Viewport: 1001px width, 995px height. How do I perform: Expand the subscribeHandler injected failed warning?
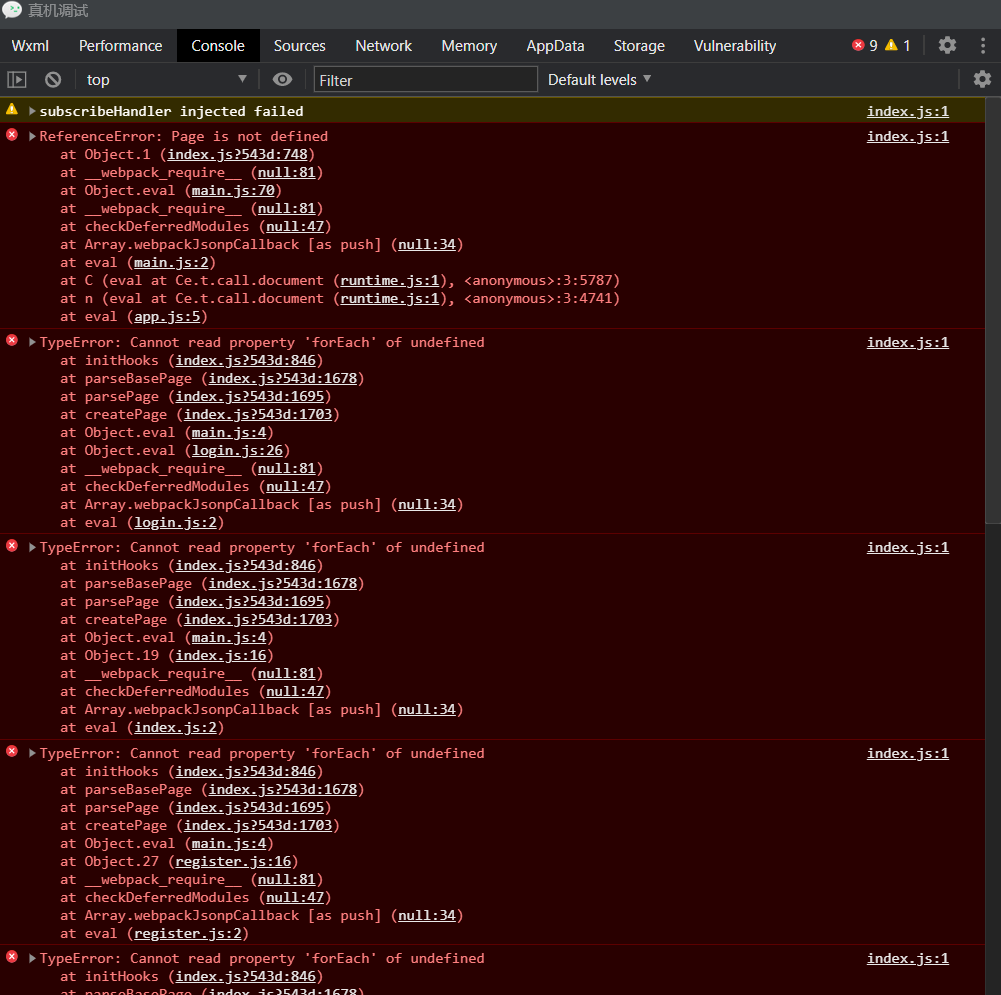click(31, 111)
